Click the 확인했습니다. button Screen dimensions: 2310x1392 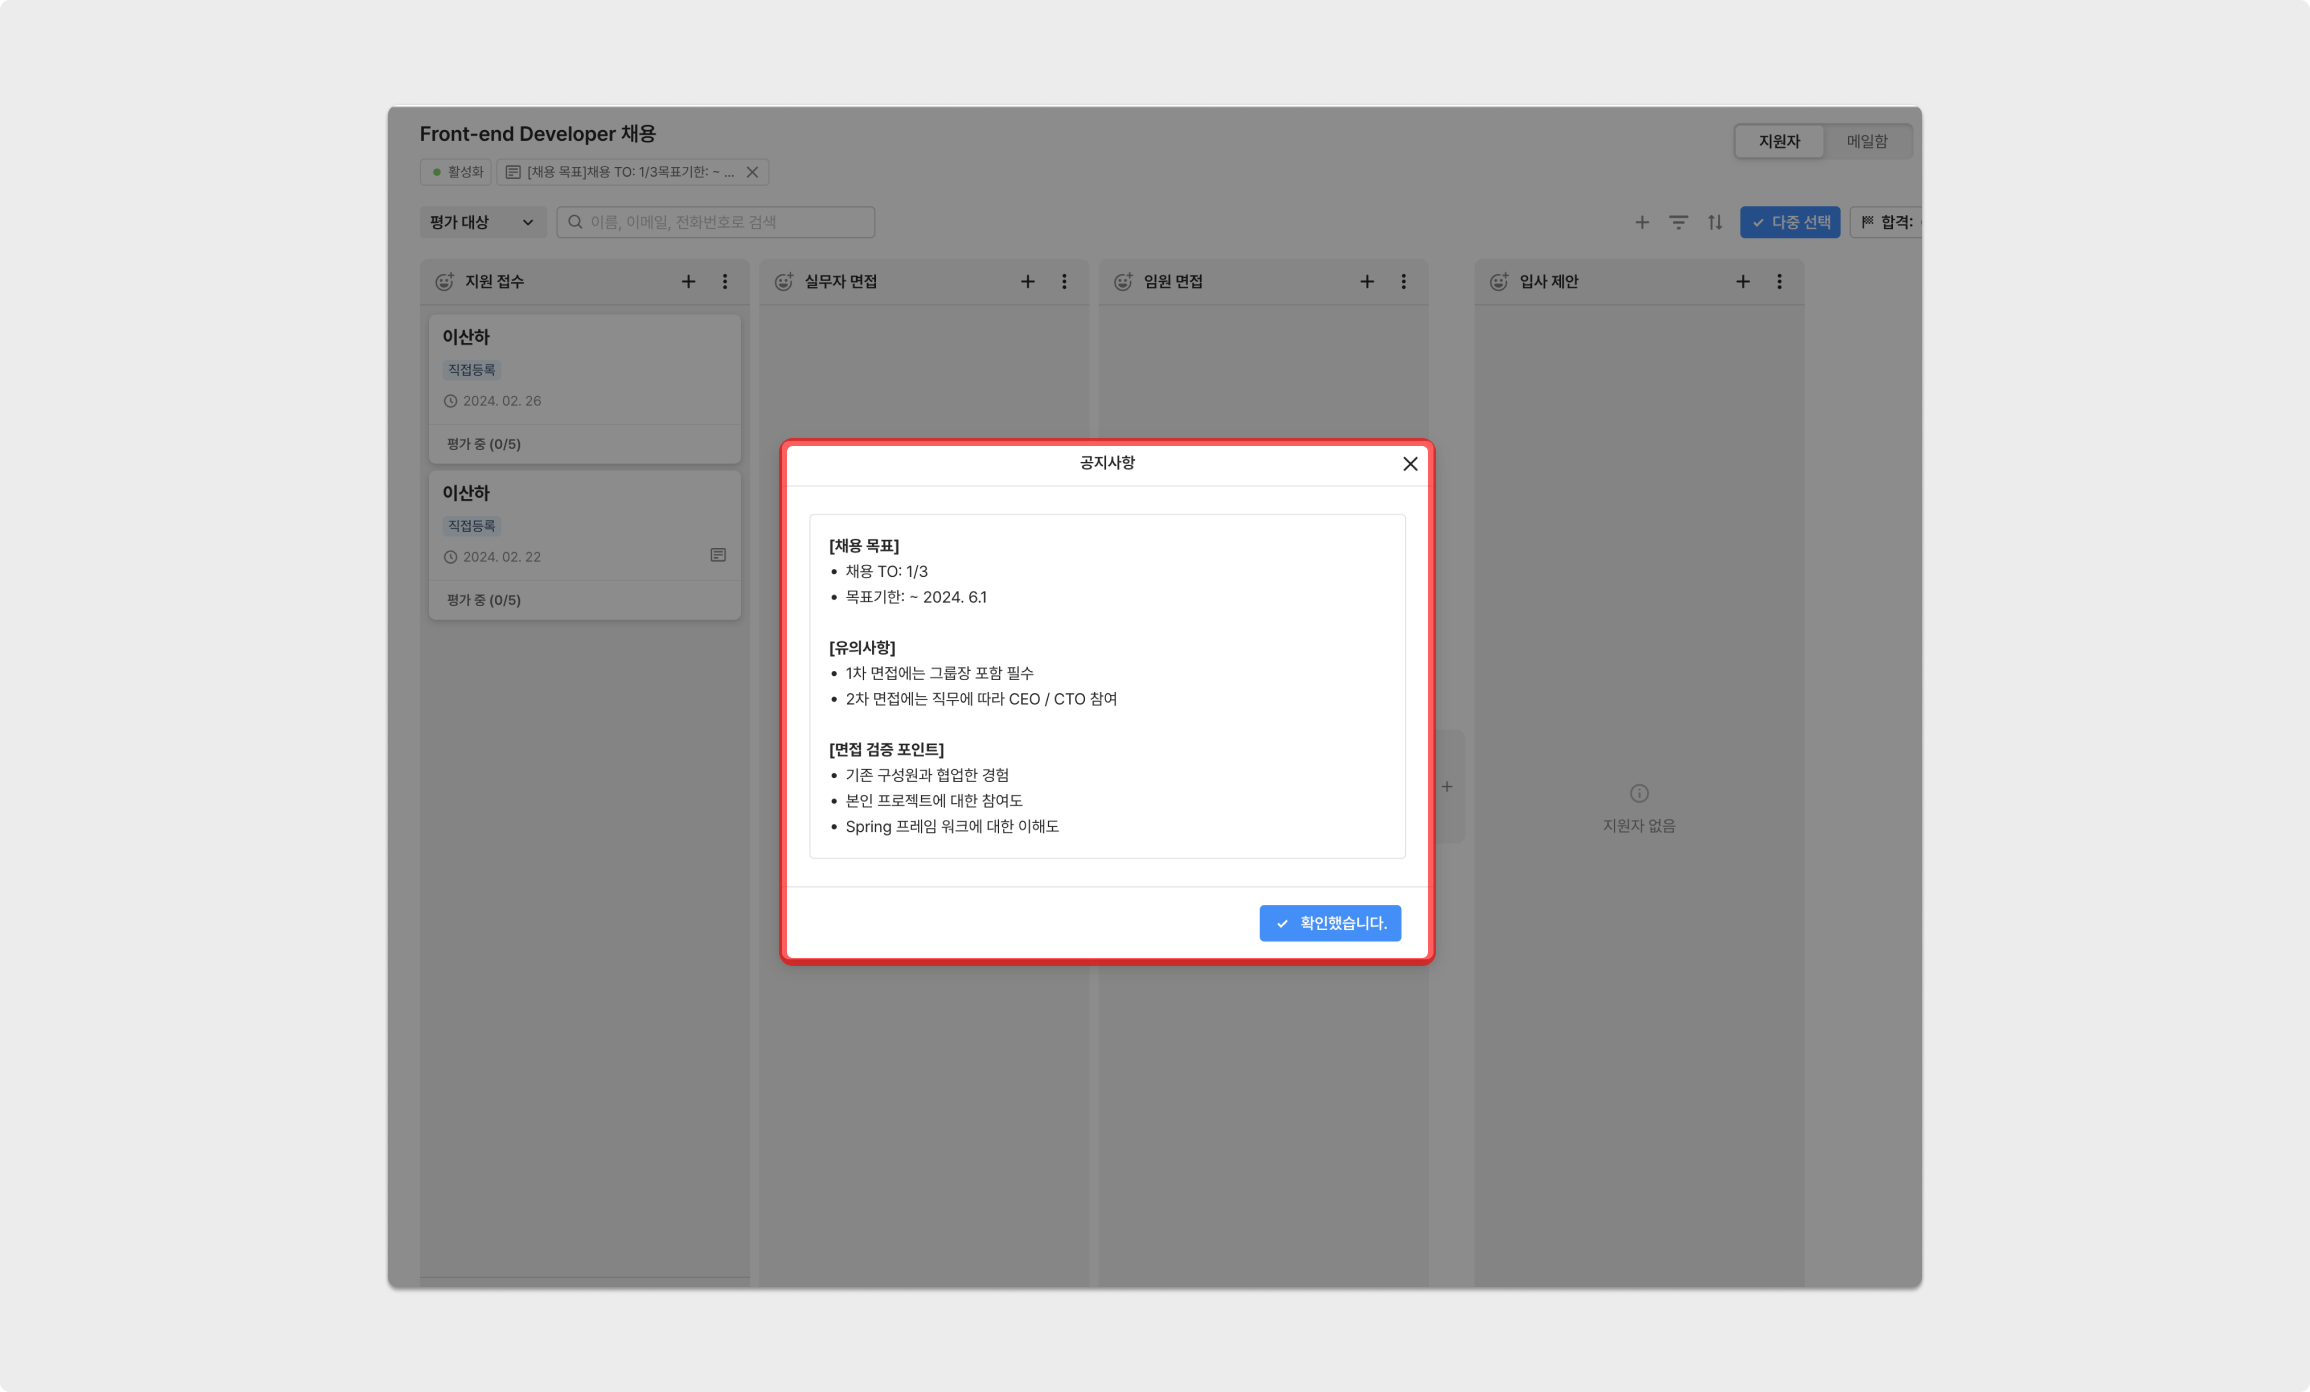point(1330,923)
